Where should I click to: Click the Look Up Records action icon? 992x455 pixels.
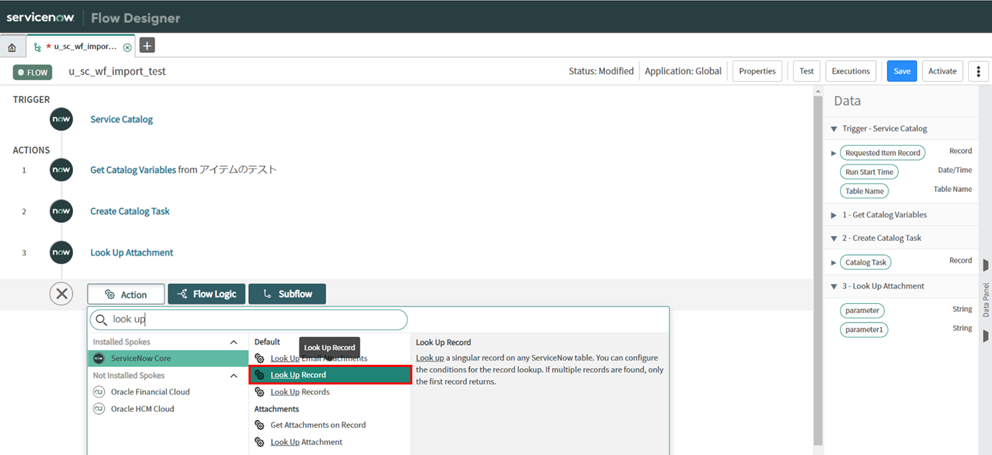click(x=259, y=392)
